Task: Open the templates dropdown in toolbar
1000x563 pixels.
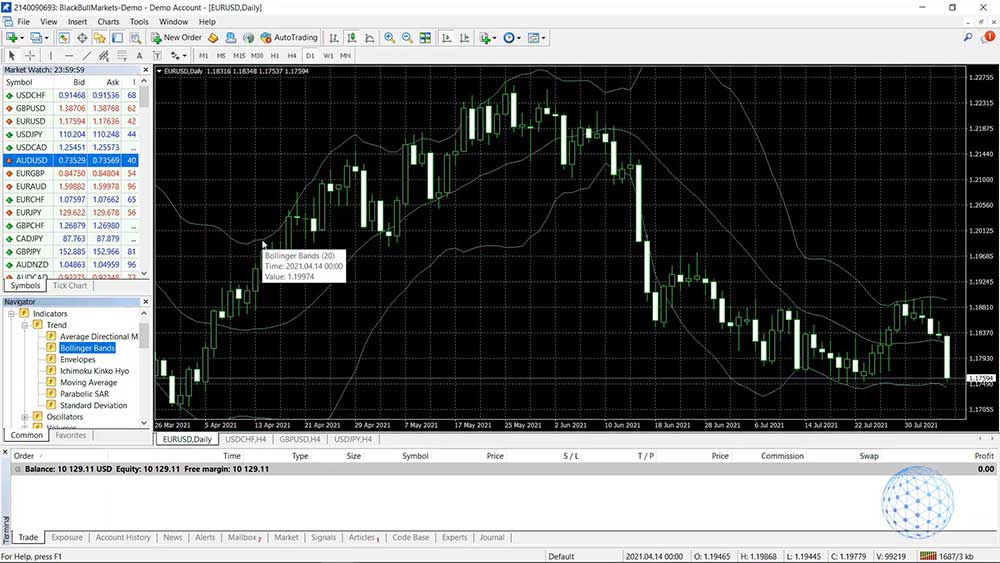Action: (536, 38)
